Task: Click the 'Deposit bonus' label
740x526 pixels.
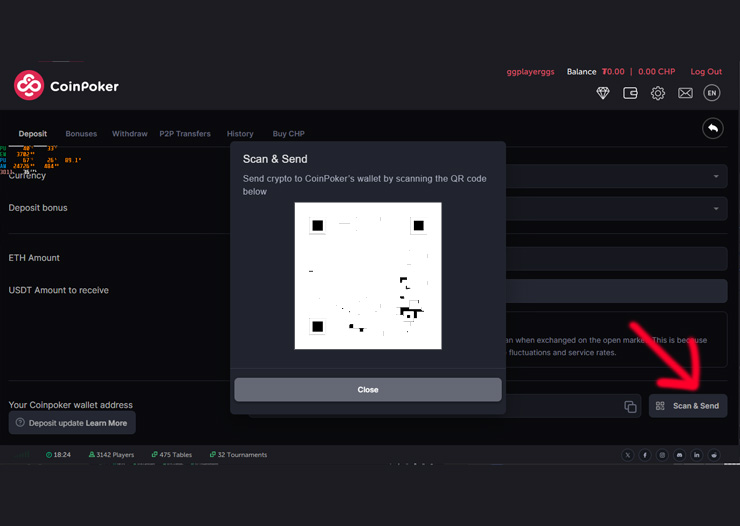Action: [x=38, y=208]
